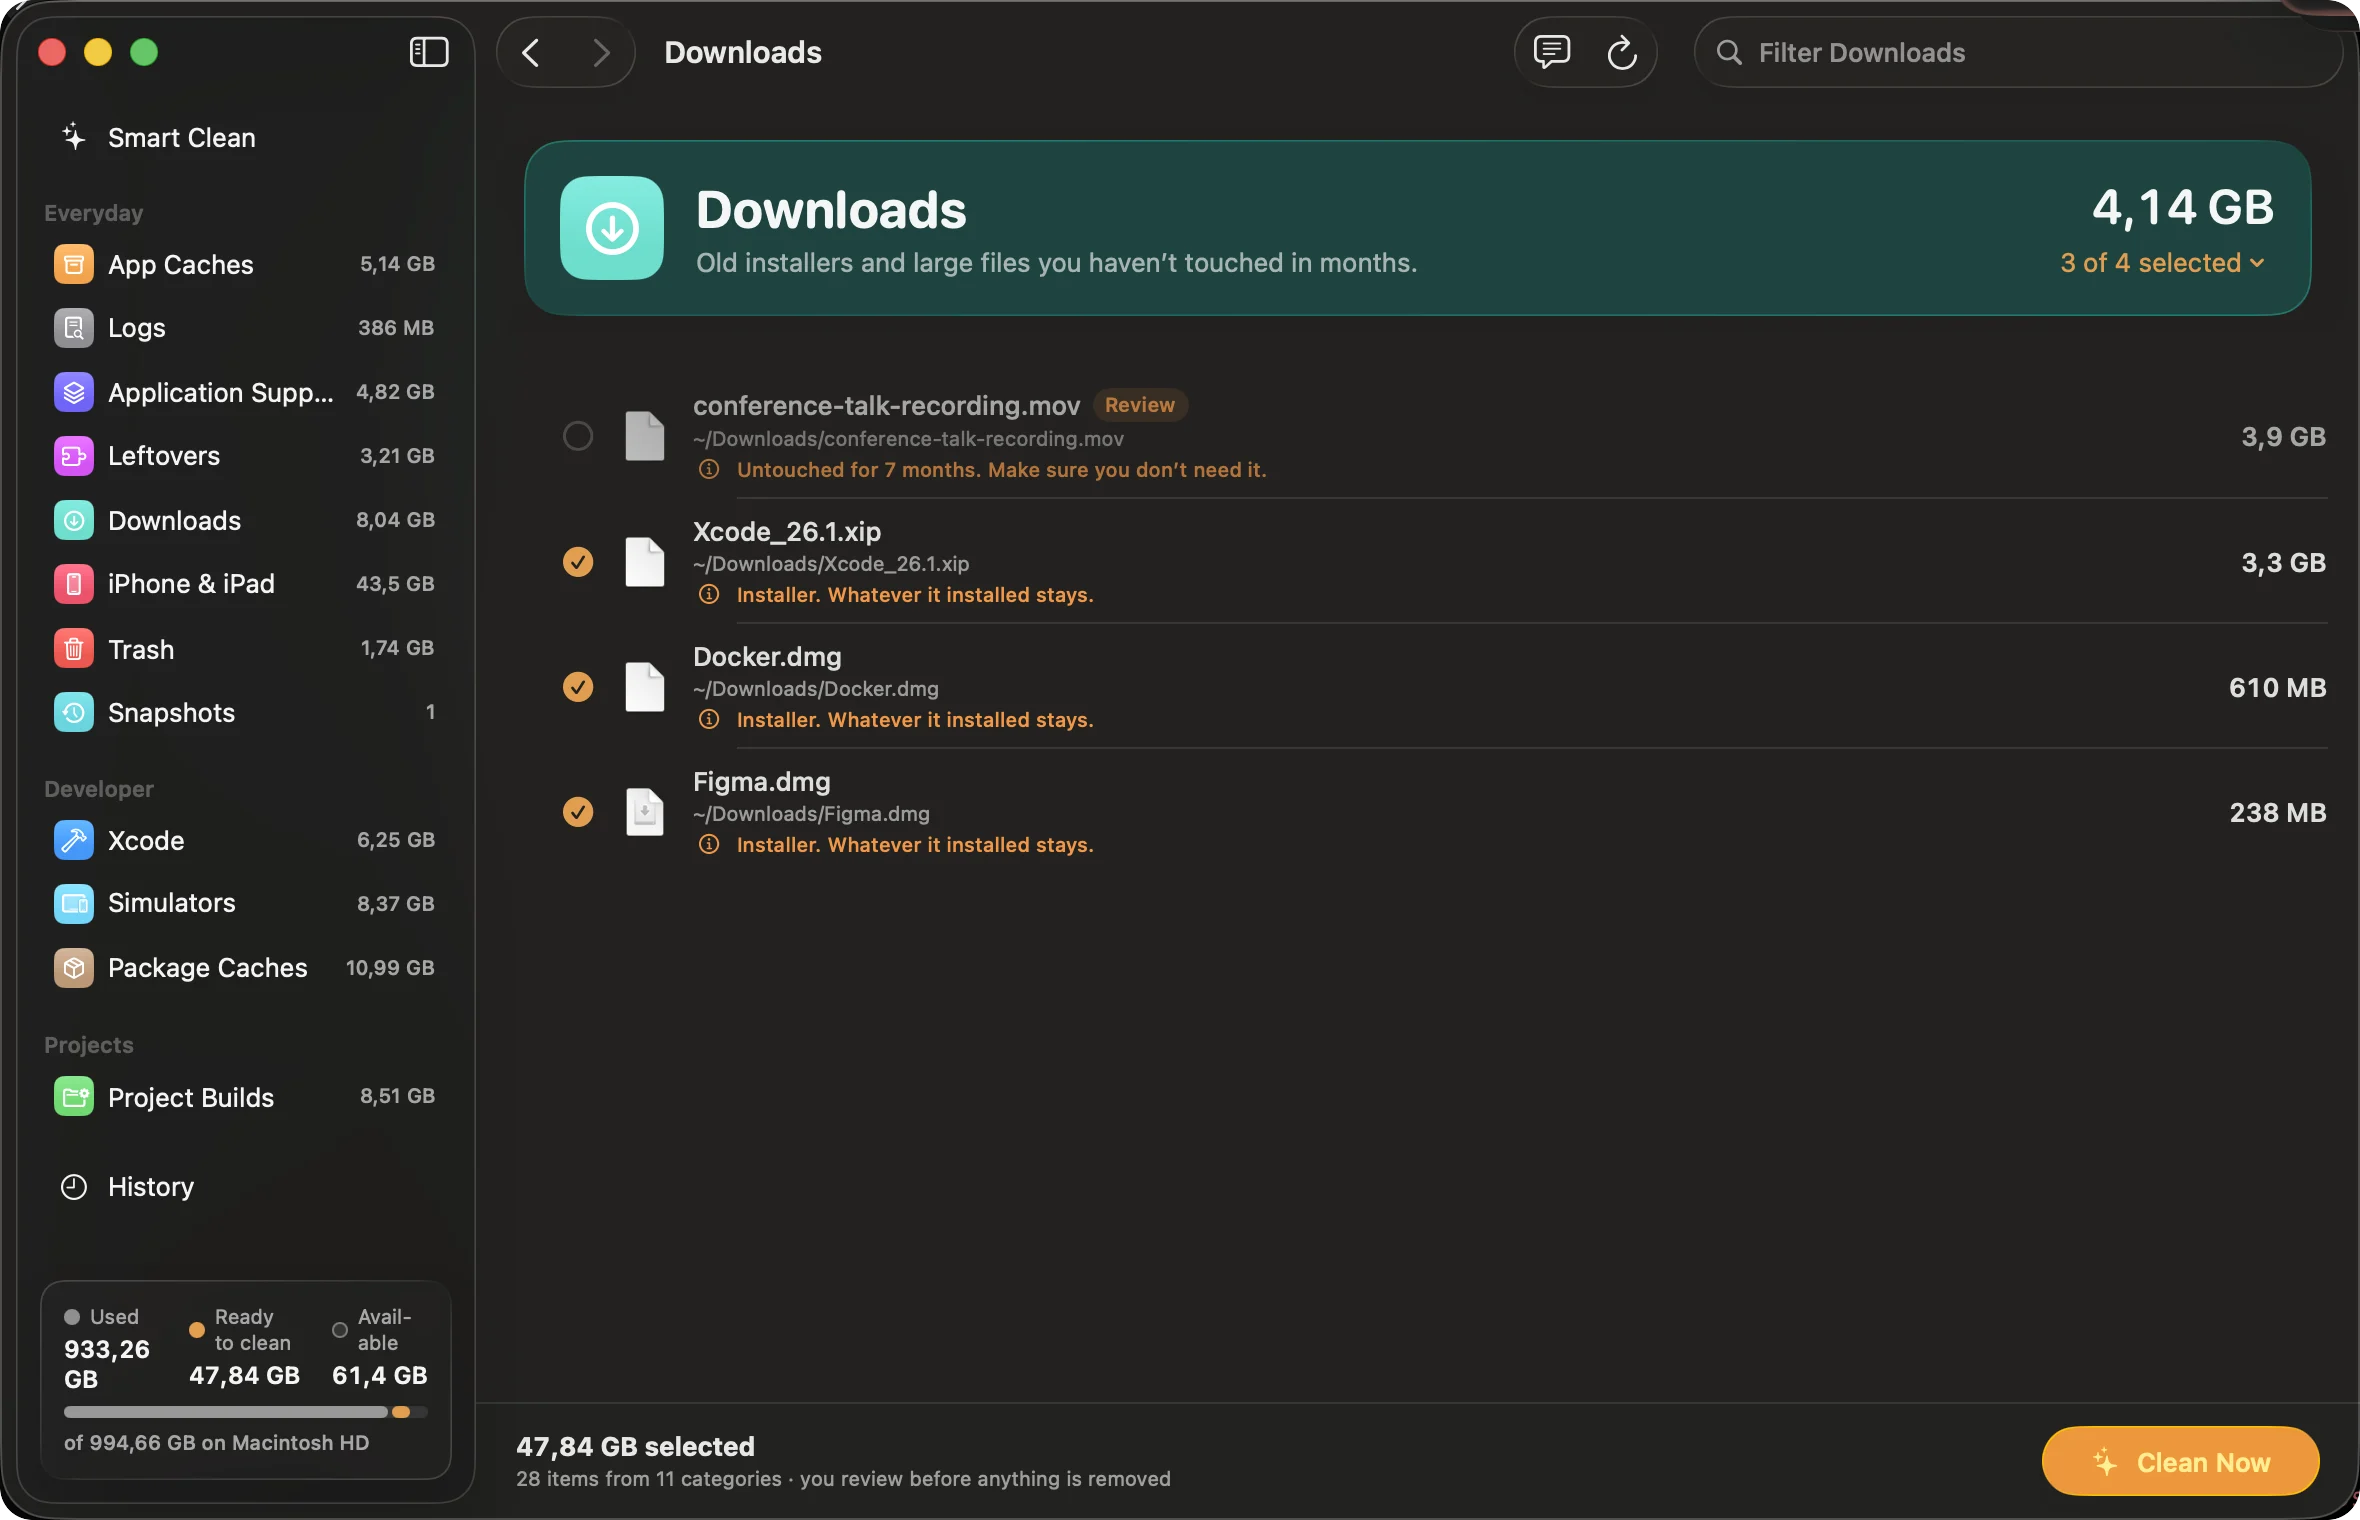The height and width of the screenshot is (1520, 2360).
Task: Click the Application Support purple icon
Action: 74,392
